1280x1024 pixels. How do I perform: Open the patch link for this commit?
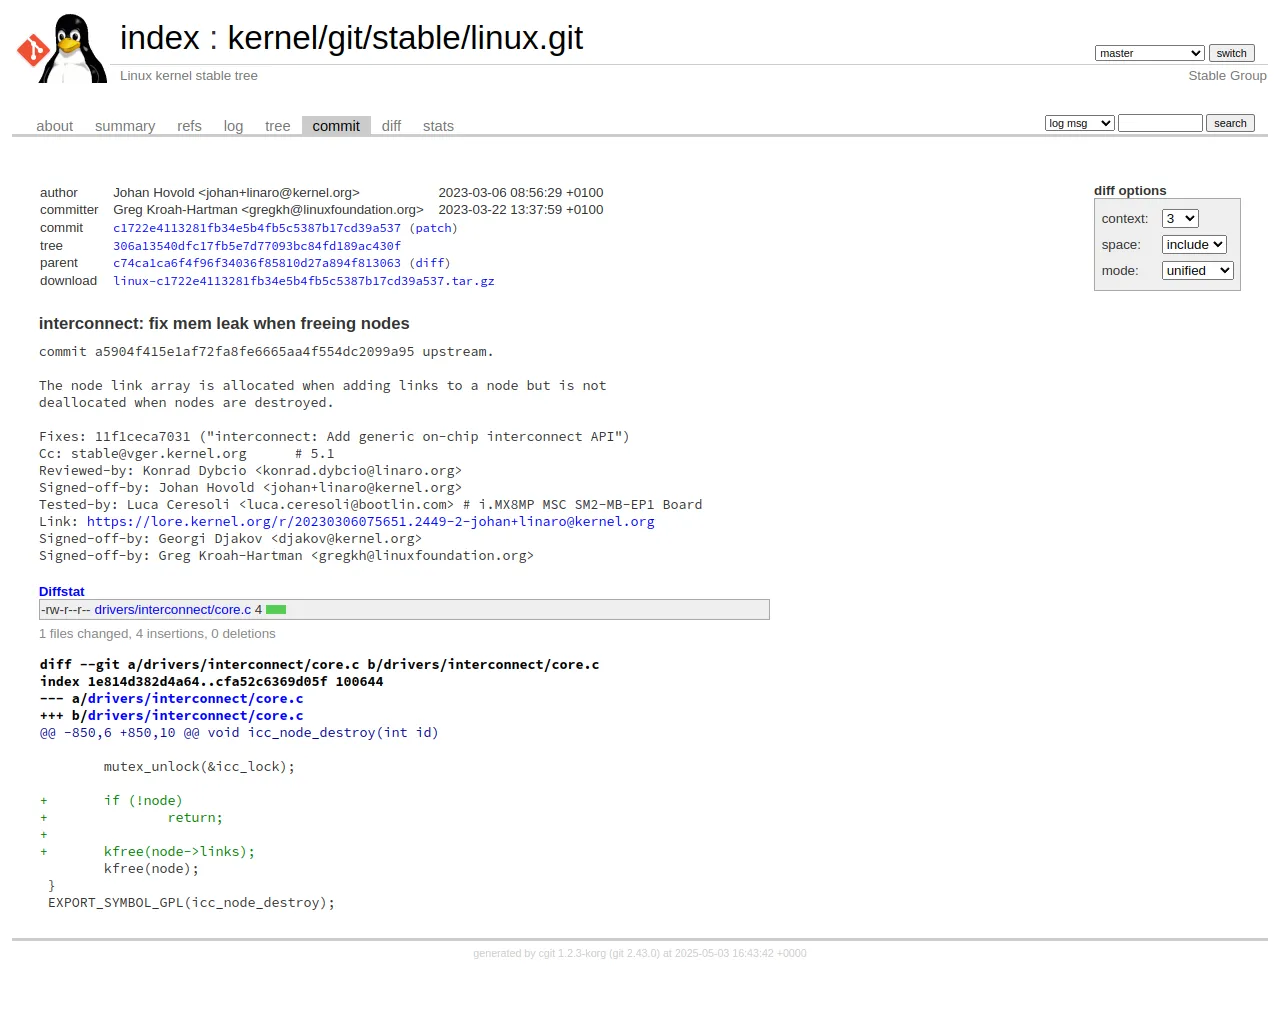[433, 228]
